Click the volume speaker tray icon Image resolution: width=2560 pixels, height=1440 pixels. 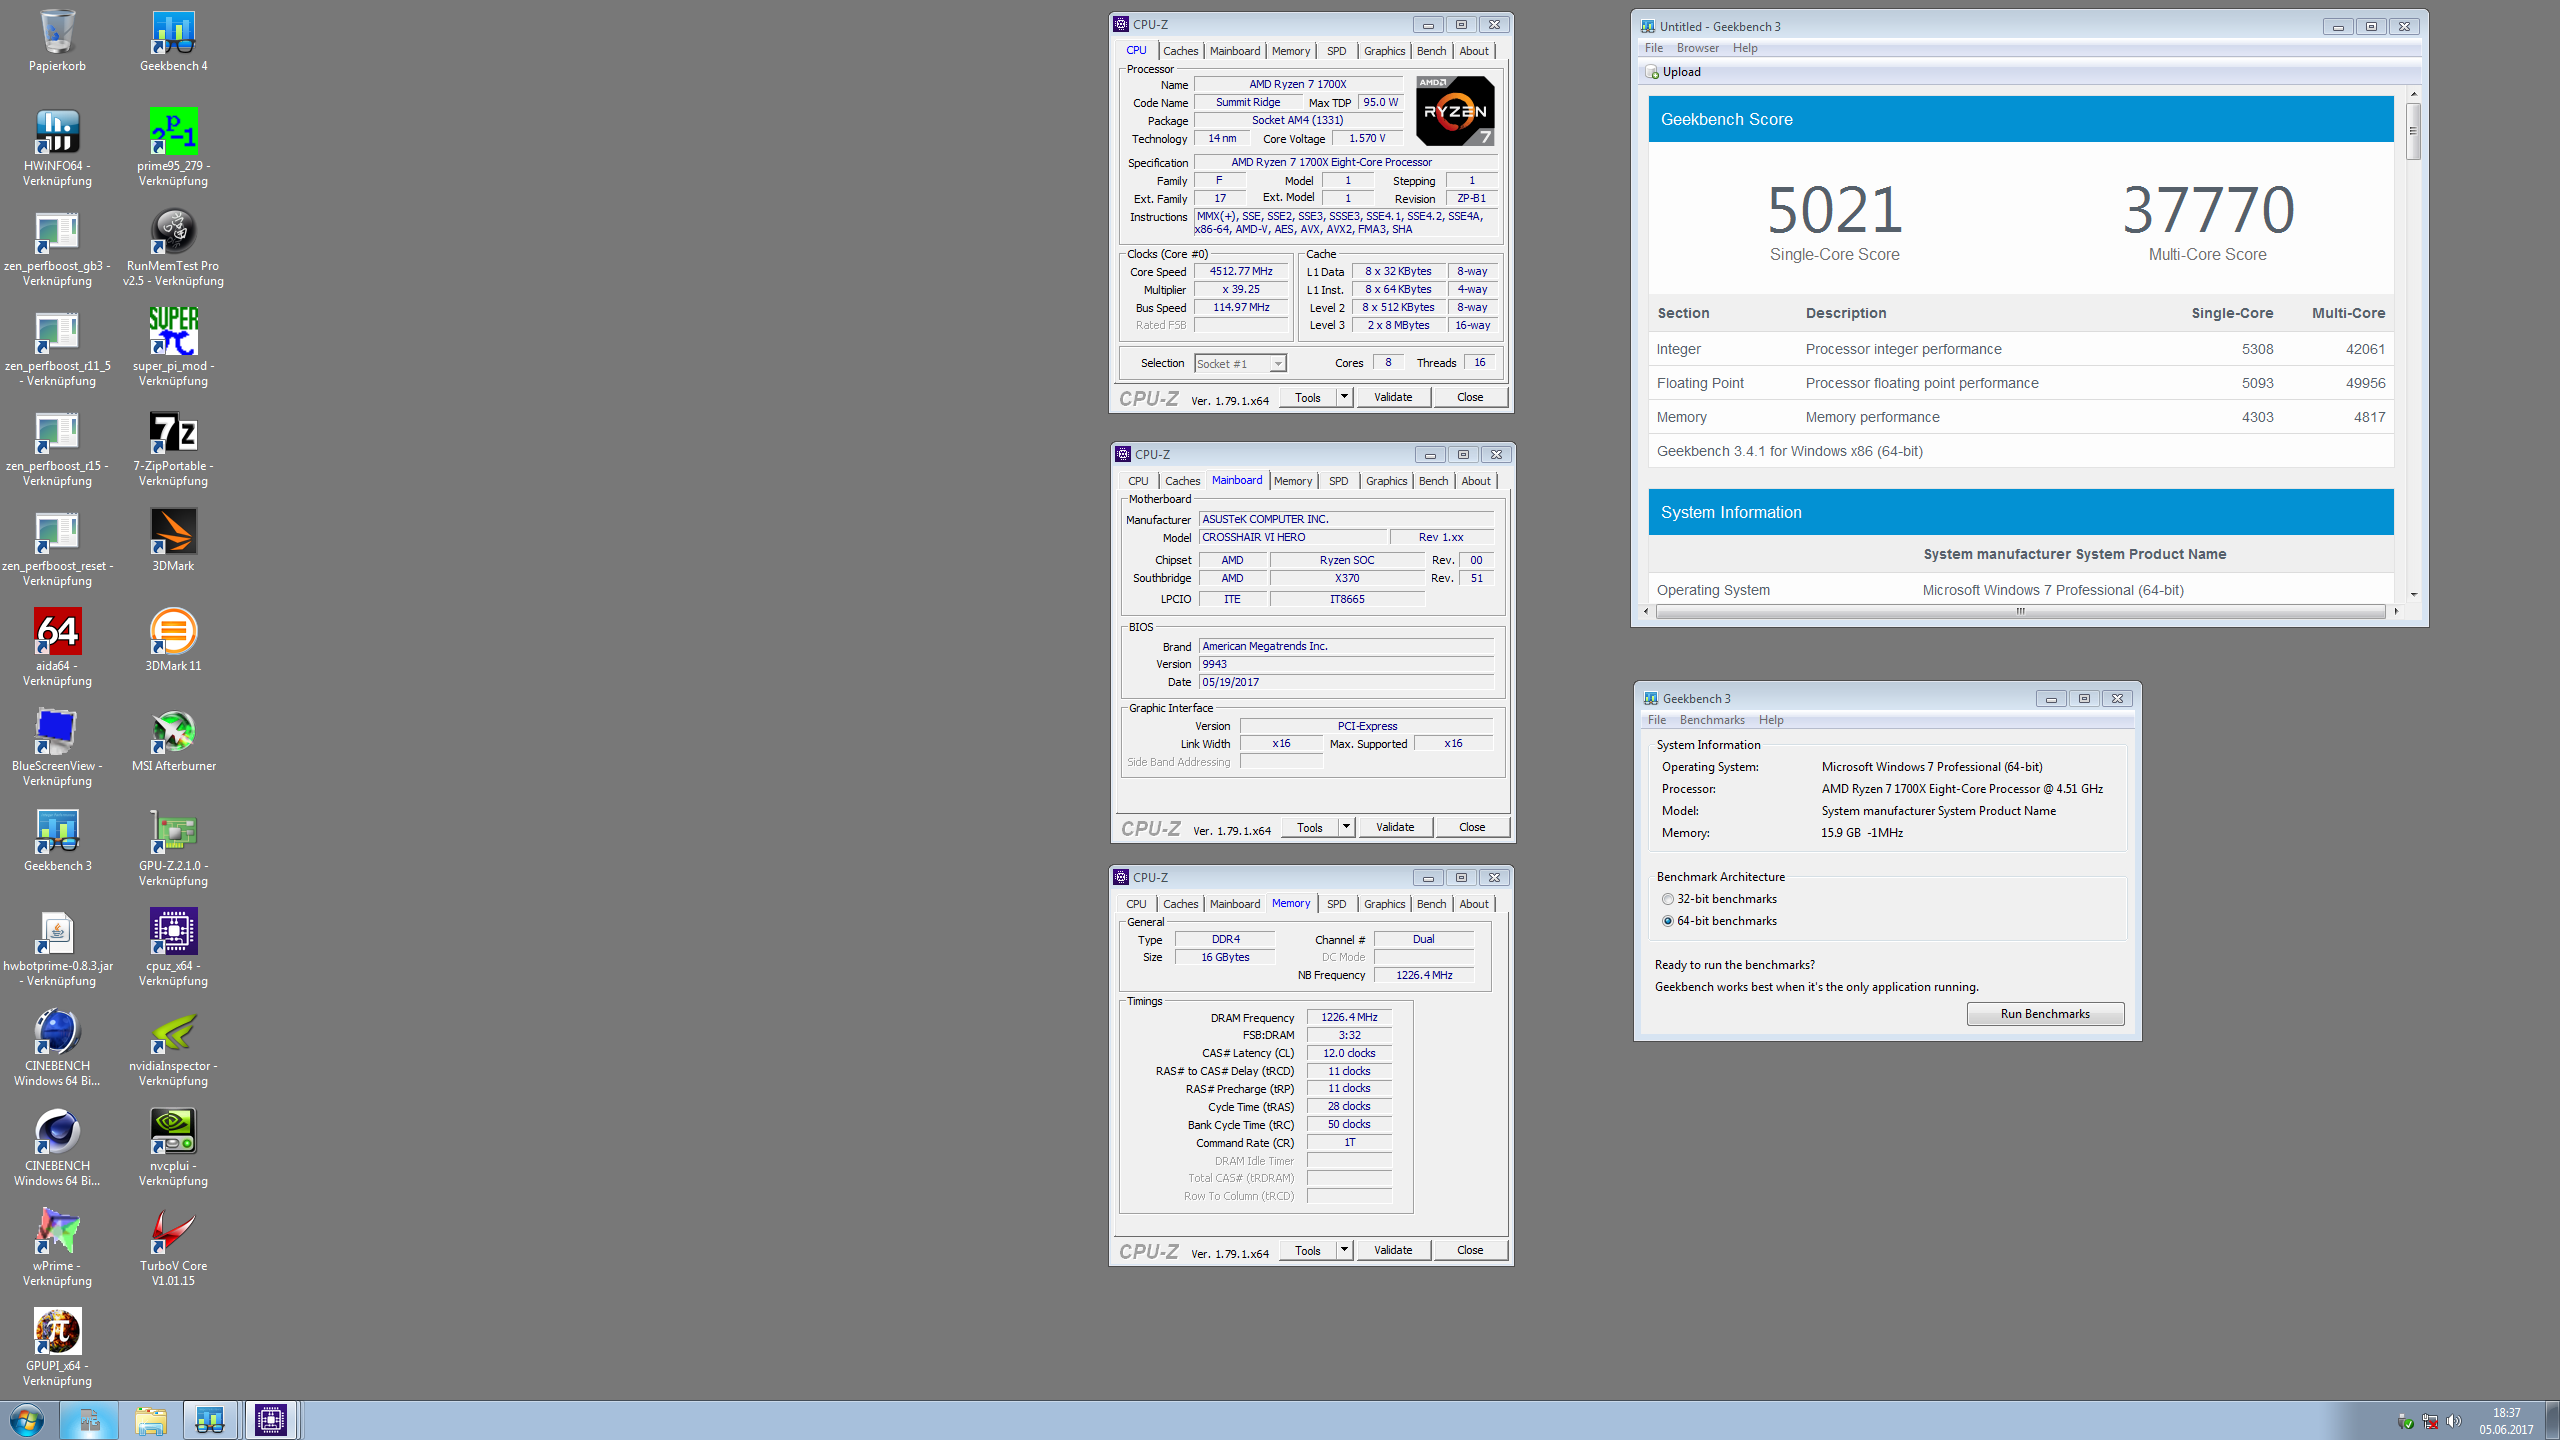coord(2454,1421)
